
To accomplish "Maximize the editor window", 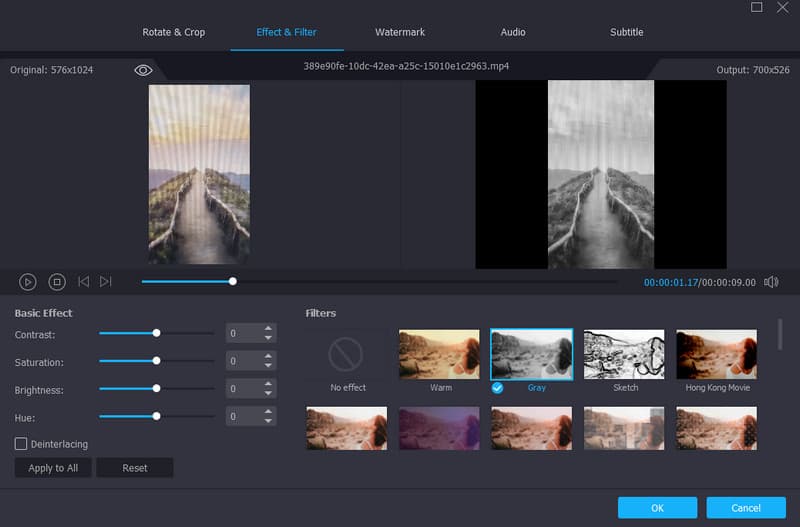I will (757, 7).
